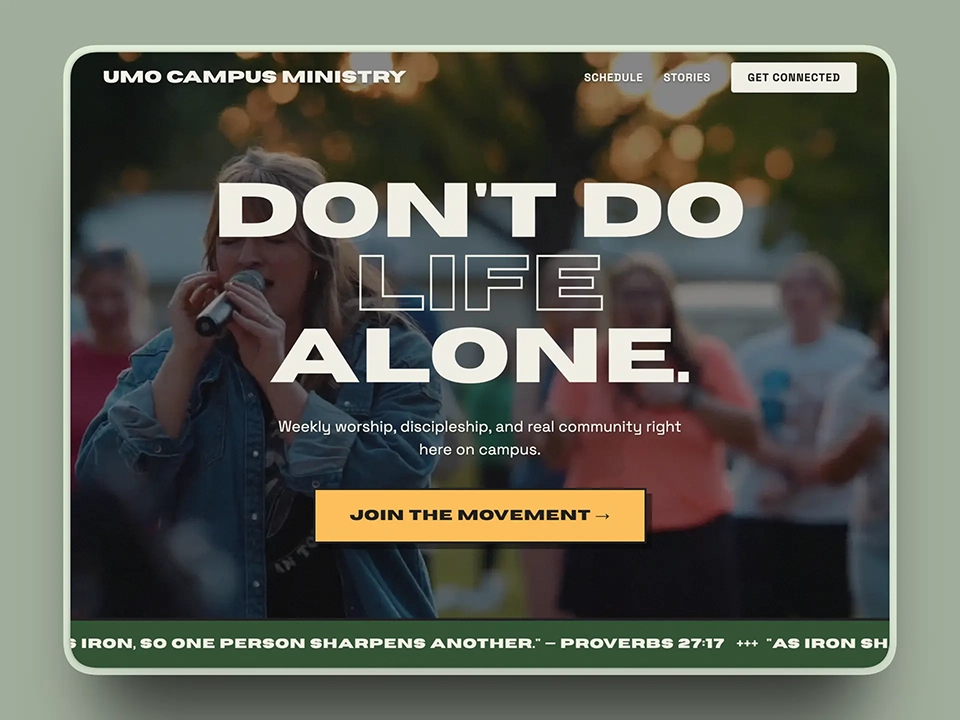Click the outlined "LIFE" word
Viewport: 960px width, 720px height.
pos(481,283)
